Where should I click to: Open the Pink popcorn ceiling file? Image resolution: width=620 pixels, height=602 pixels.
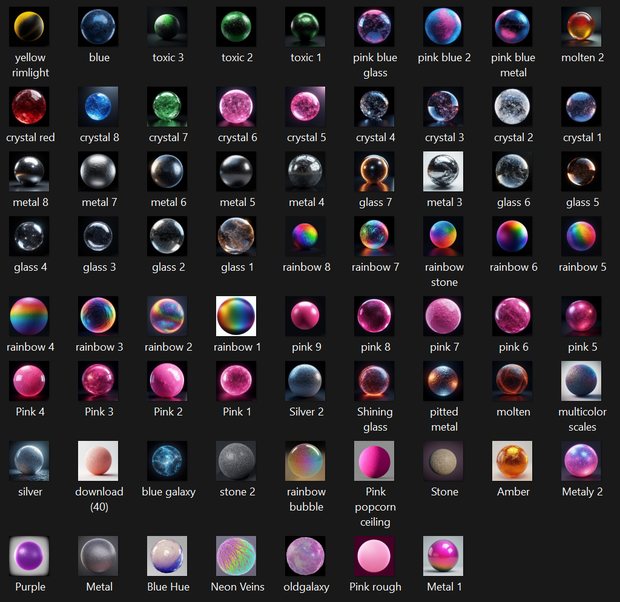tap(374, 461)
